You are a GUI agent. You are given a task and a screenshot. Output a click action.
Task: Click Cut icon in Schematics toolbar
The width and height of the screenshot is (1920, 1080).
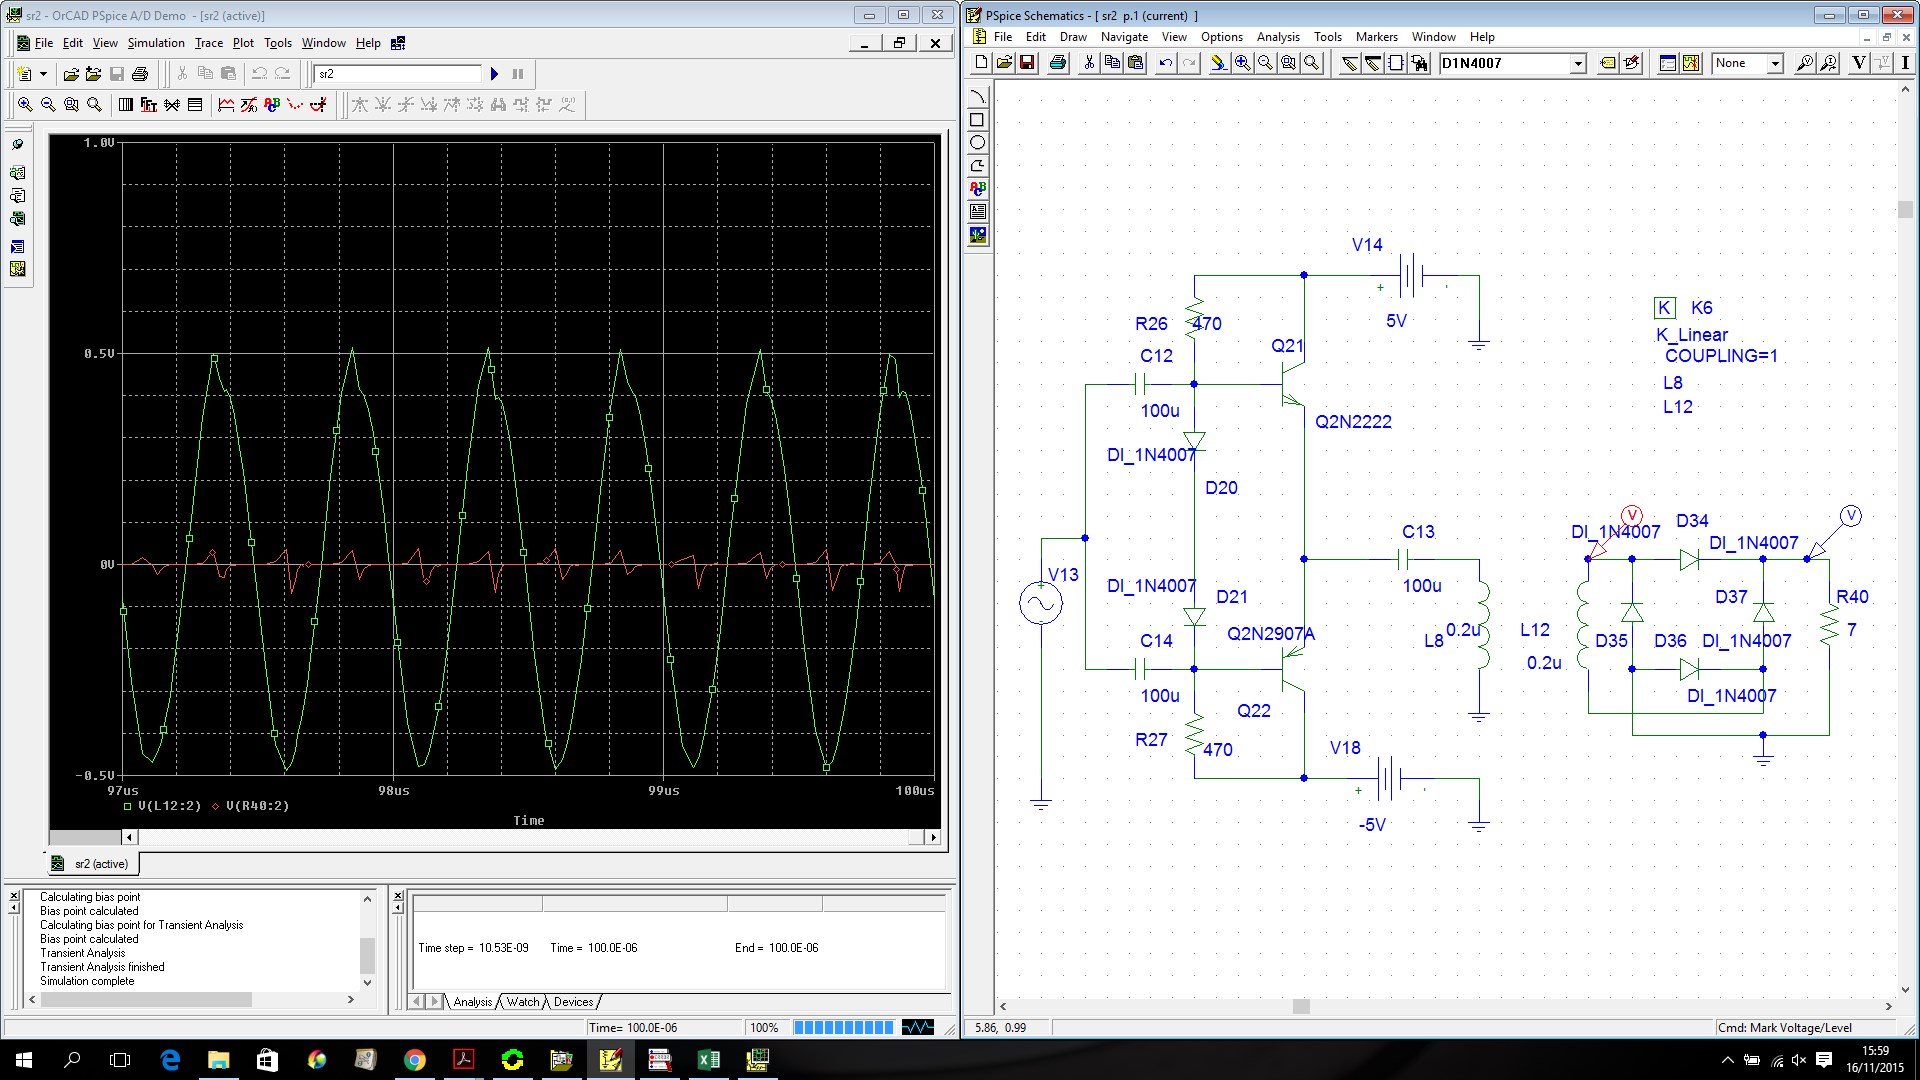(1089, 63)
